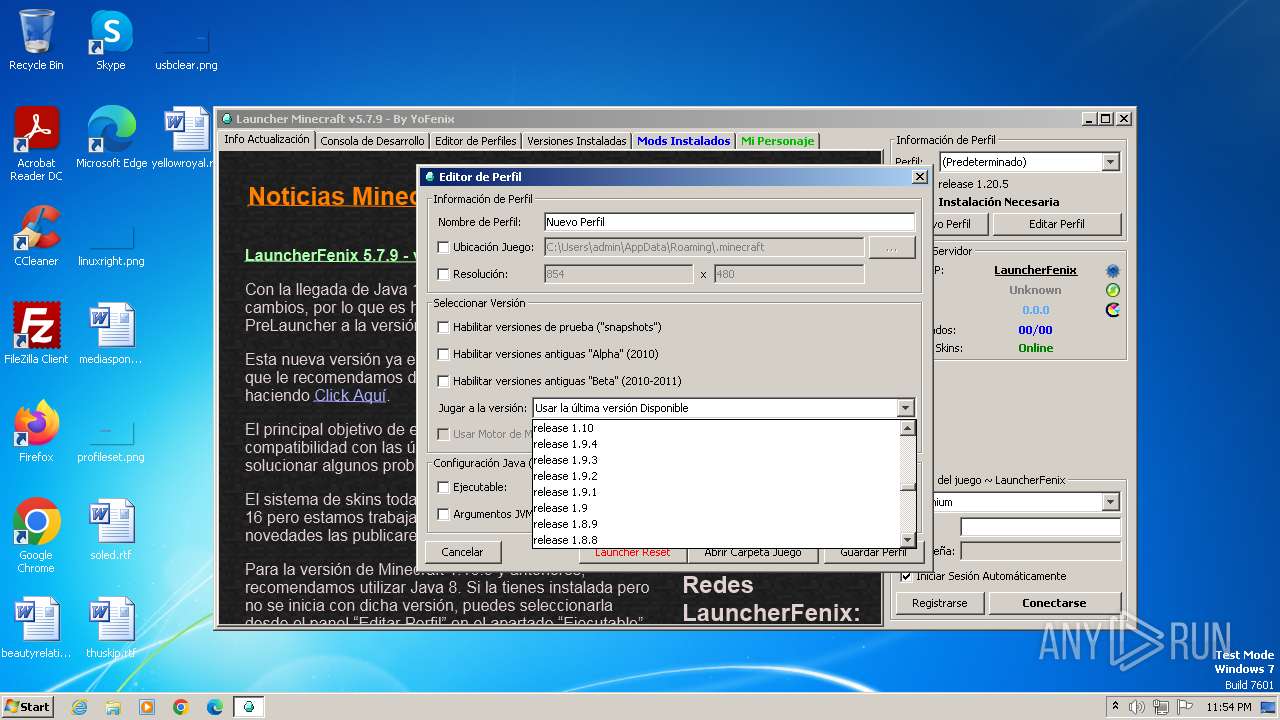Click the blue gear server icon beside LauncherFenix
1280x720 pixels.
tap(1112, 271)
